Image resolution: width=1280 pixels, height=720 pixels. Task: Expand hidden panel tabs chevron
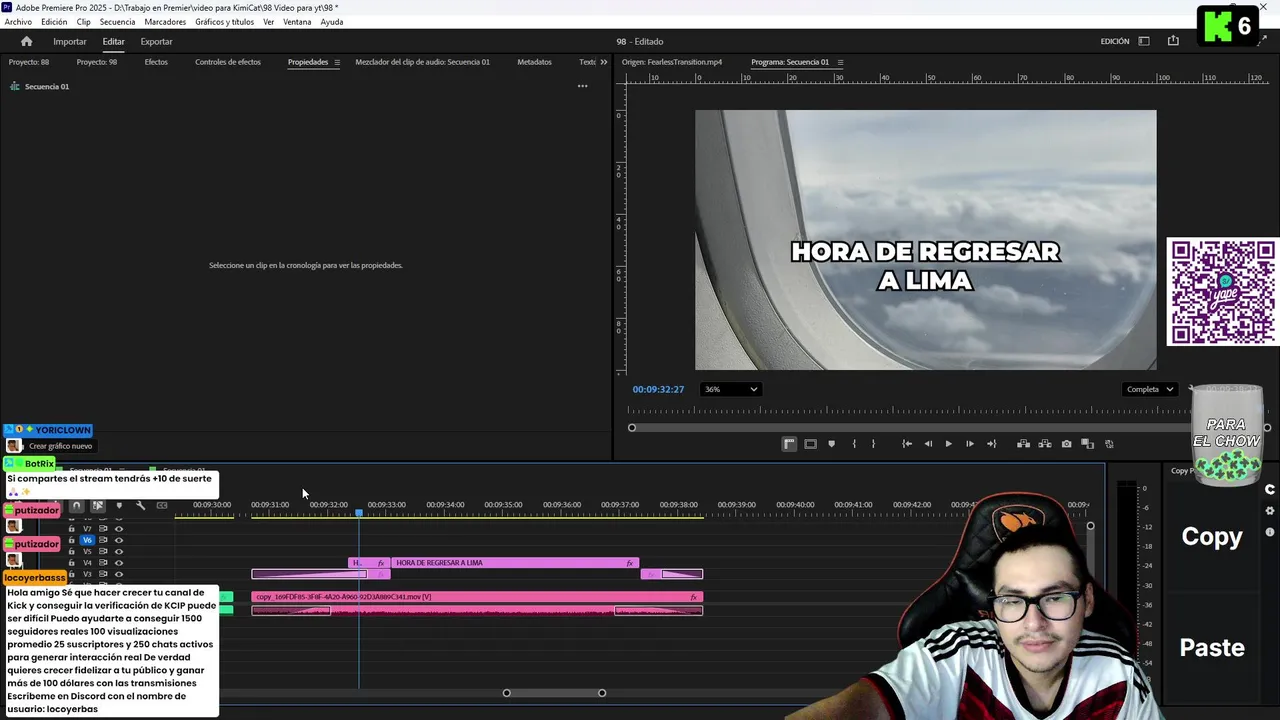(x=603, y=62)
